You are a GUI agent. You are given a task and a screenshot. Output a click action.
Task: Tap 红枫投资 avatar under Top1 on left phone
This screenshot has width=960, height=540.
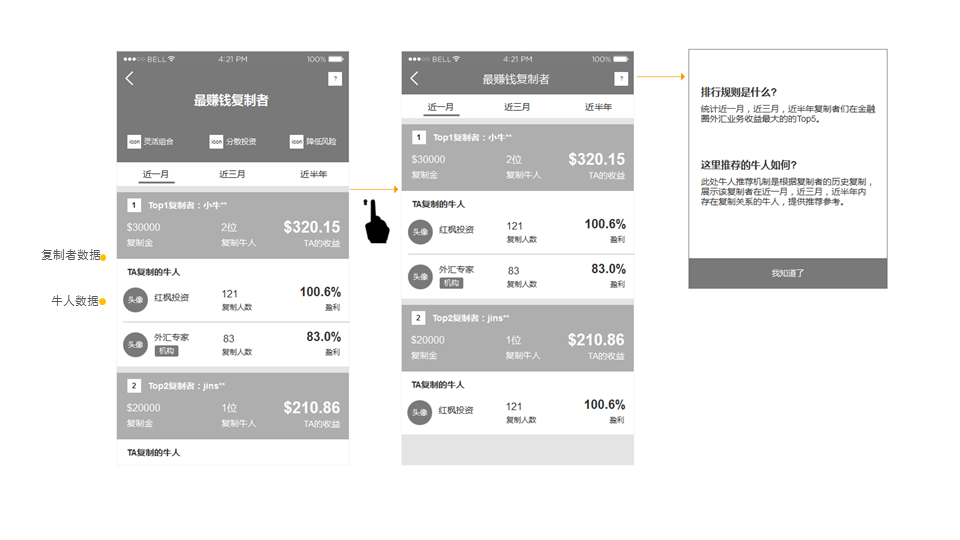135,300
